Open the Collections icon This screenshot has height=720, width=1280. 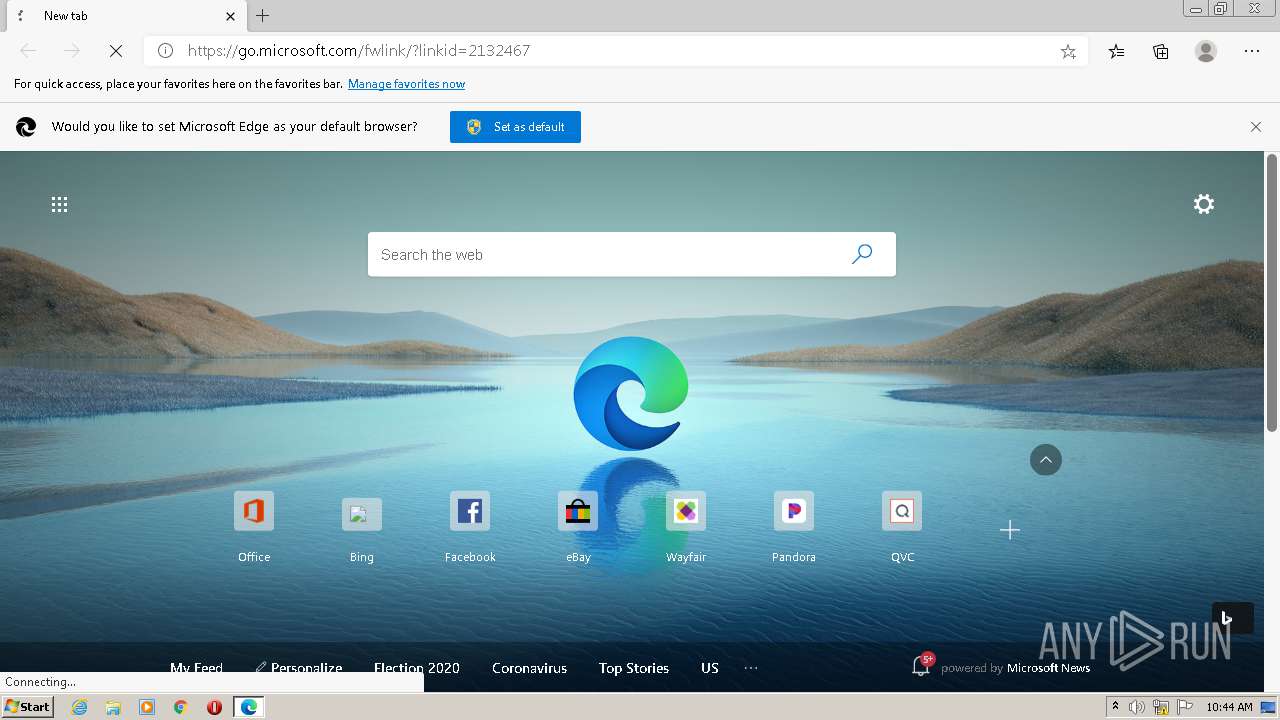pos(1161,51)
